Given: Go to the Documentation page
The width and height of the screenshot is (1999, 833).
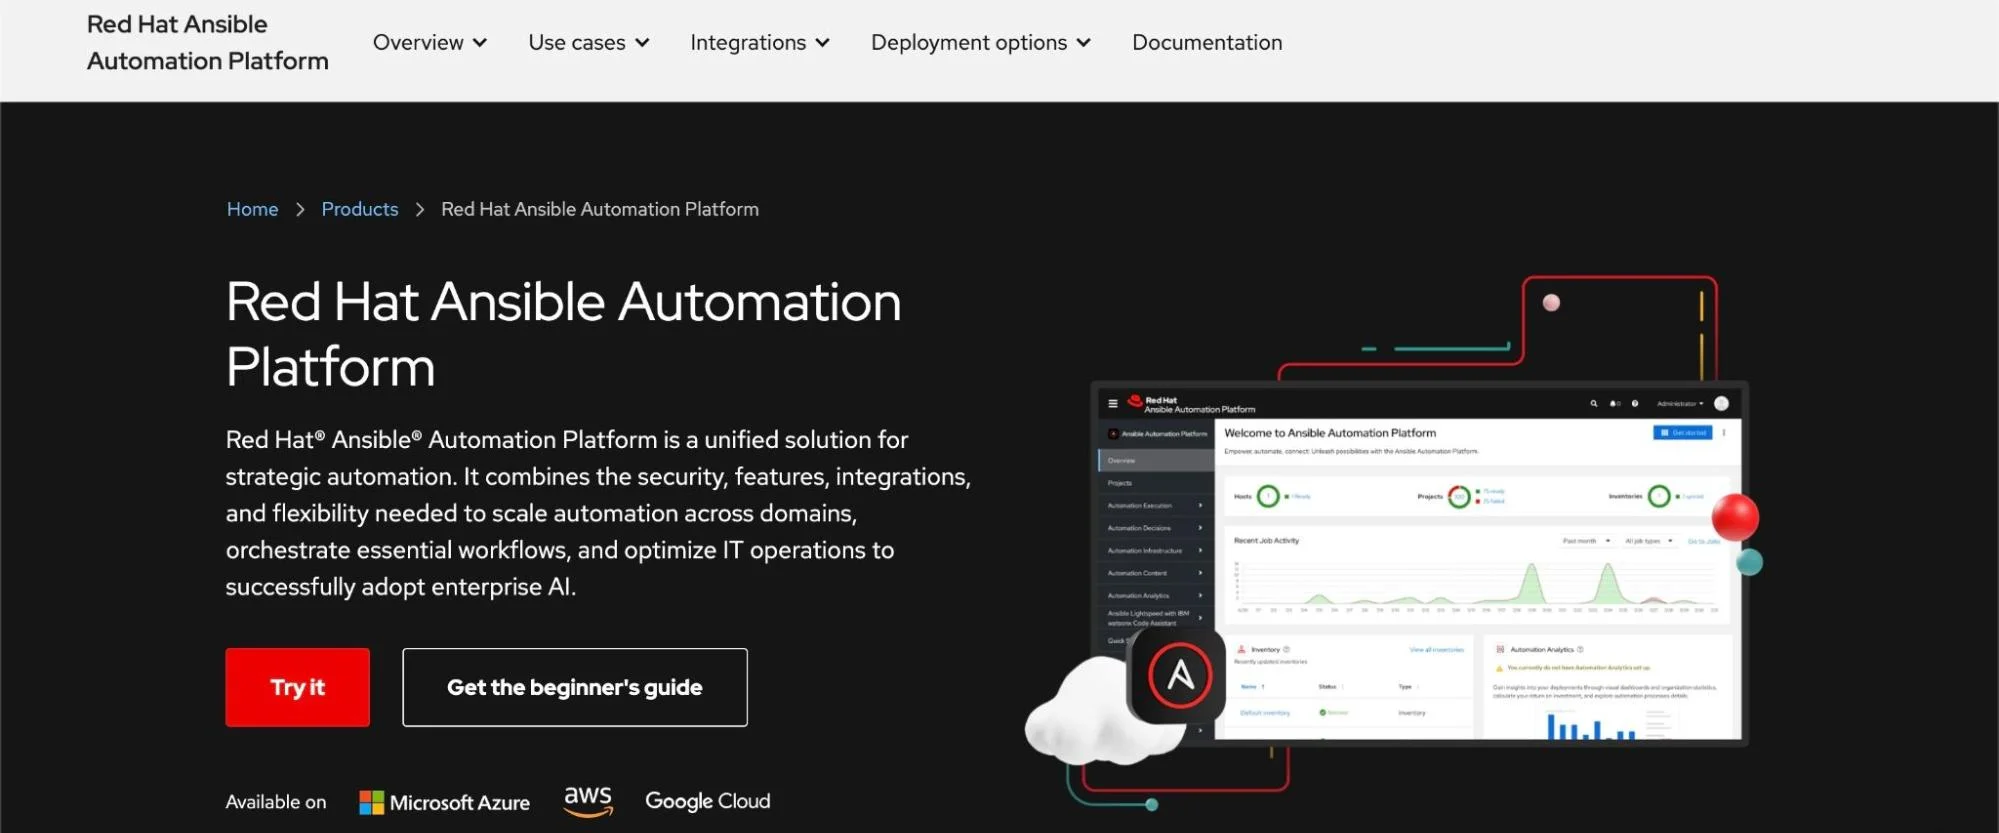Looking at the screenshot, I should pos(1207,42).
